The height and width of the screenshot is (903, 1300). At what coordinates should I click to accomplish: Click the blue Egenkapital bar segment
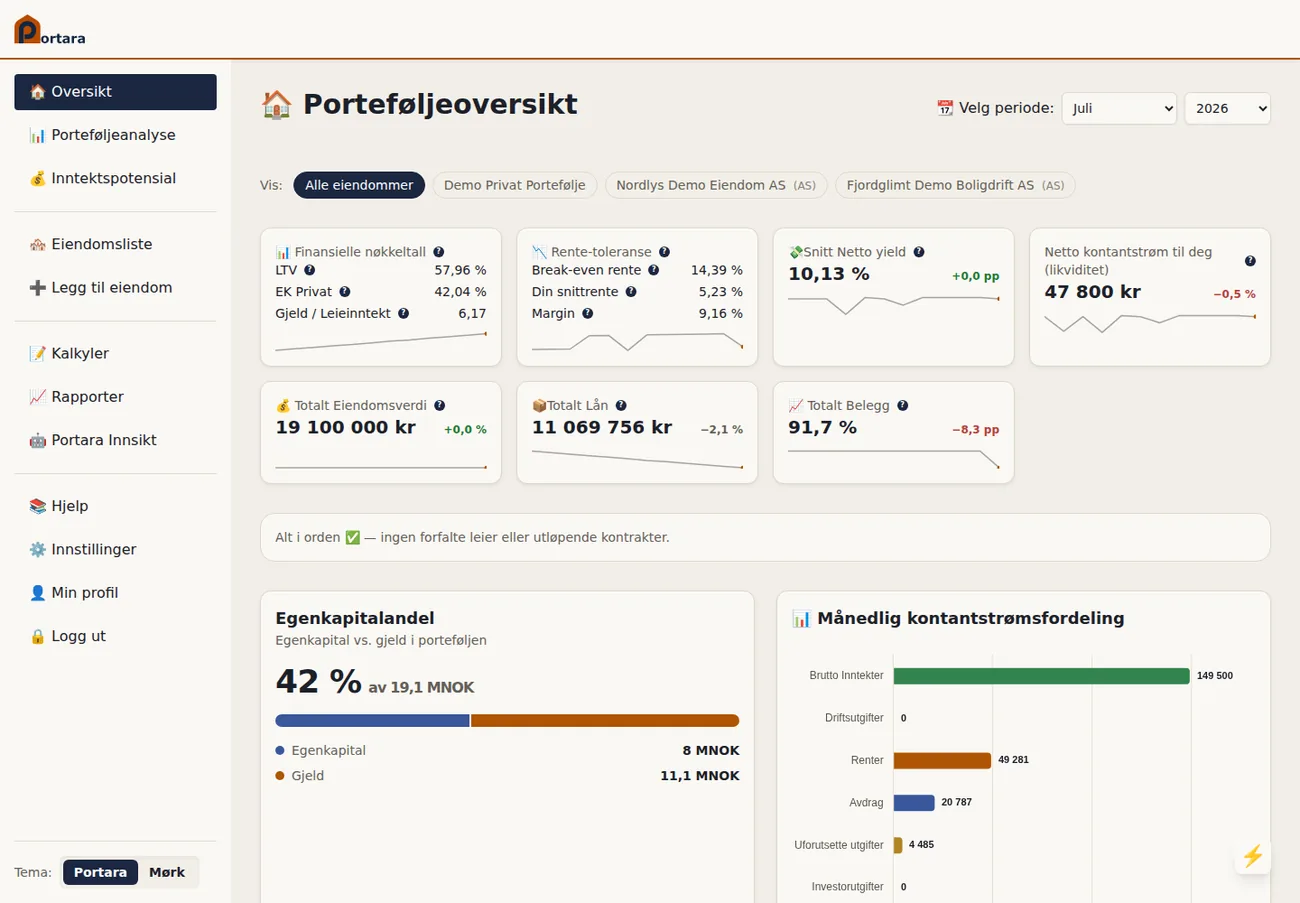[372, 720]
